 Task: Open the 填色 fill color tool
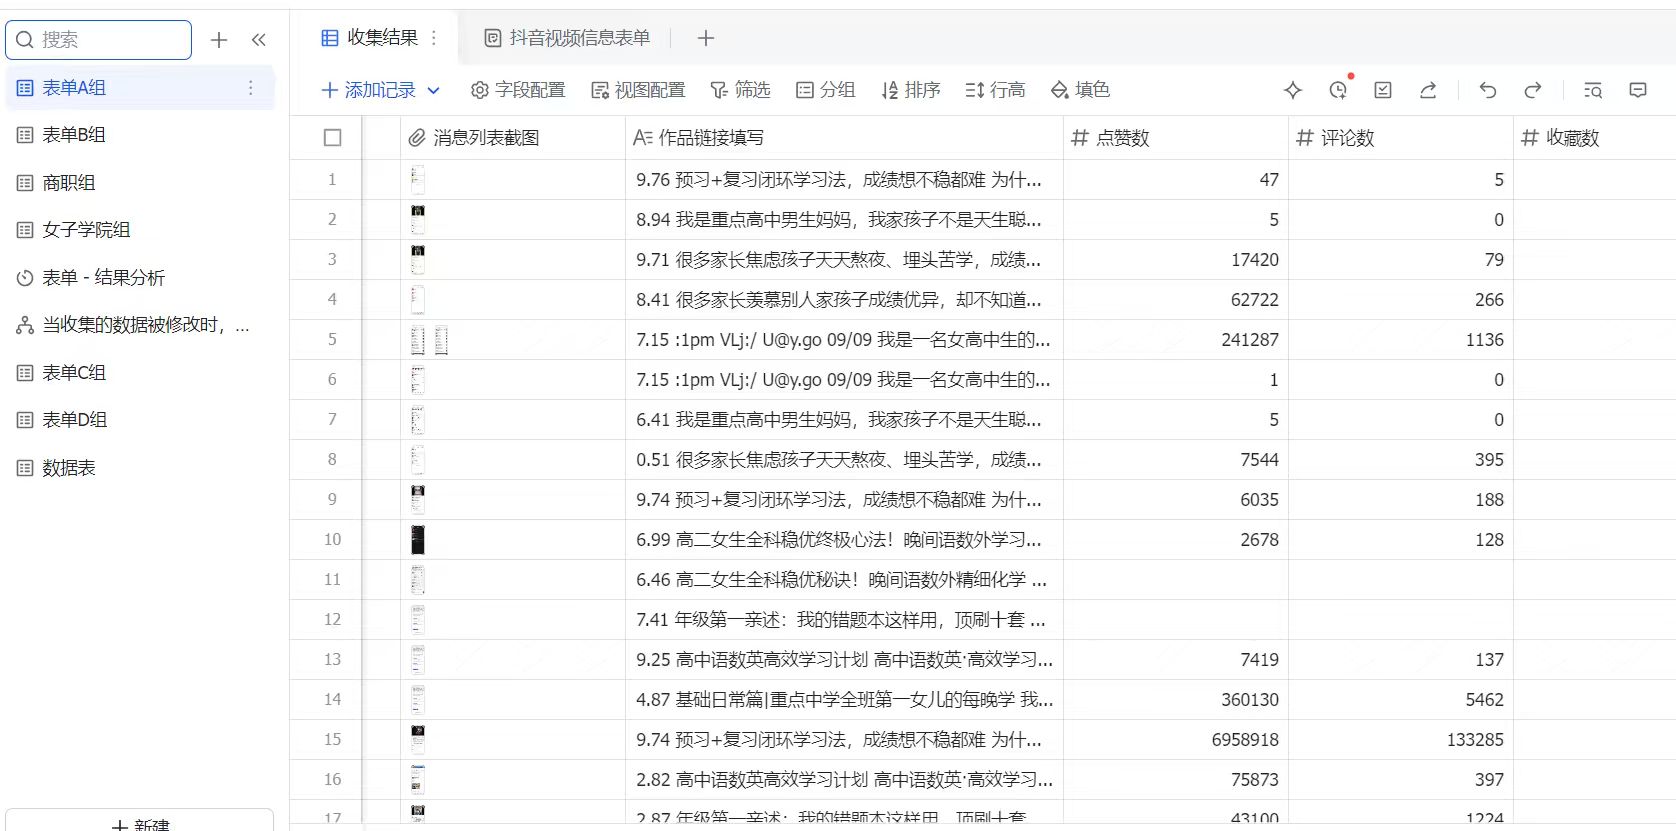point(1080,90)
